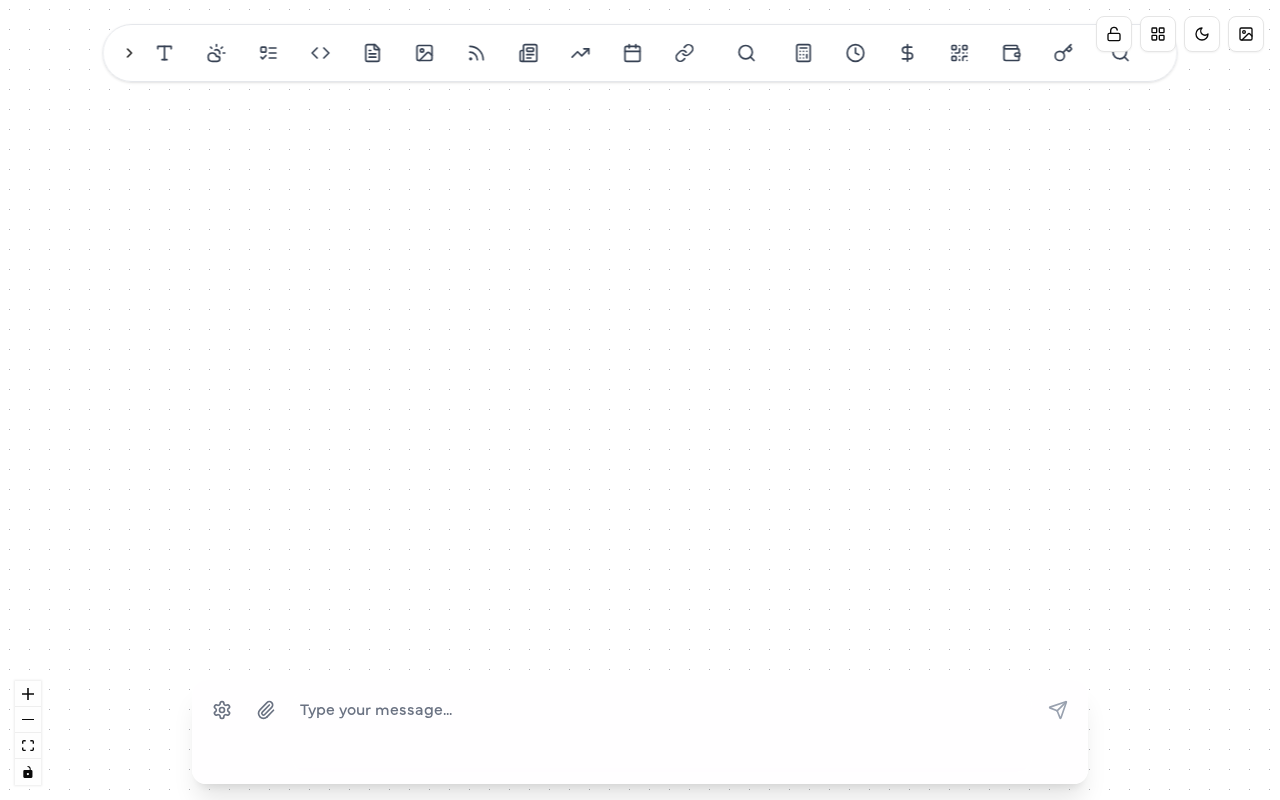
Task: Open the calculator tool
Action: click(x=803, y=53)
